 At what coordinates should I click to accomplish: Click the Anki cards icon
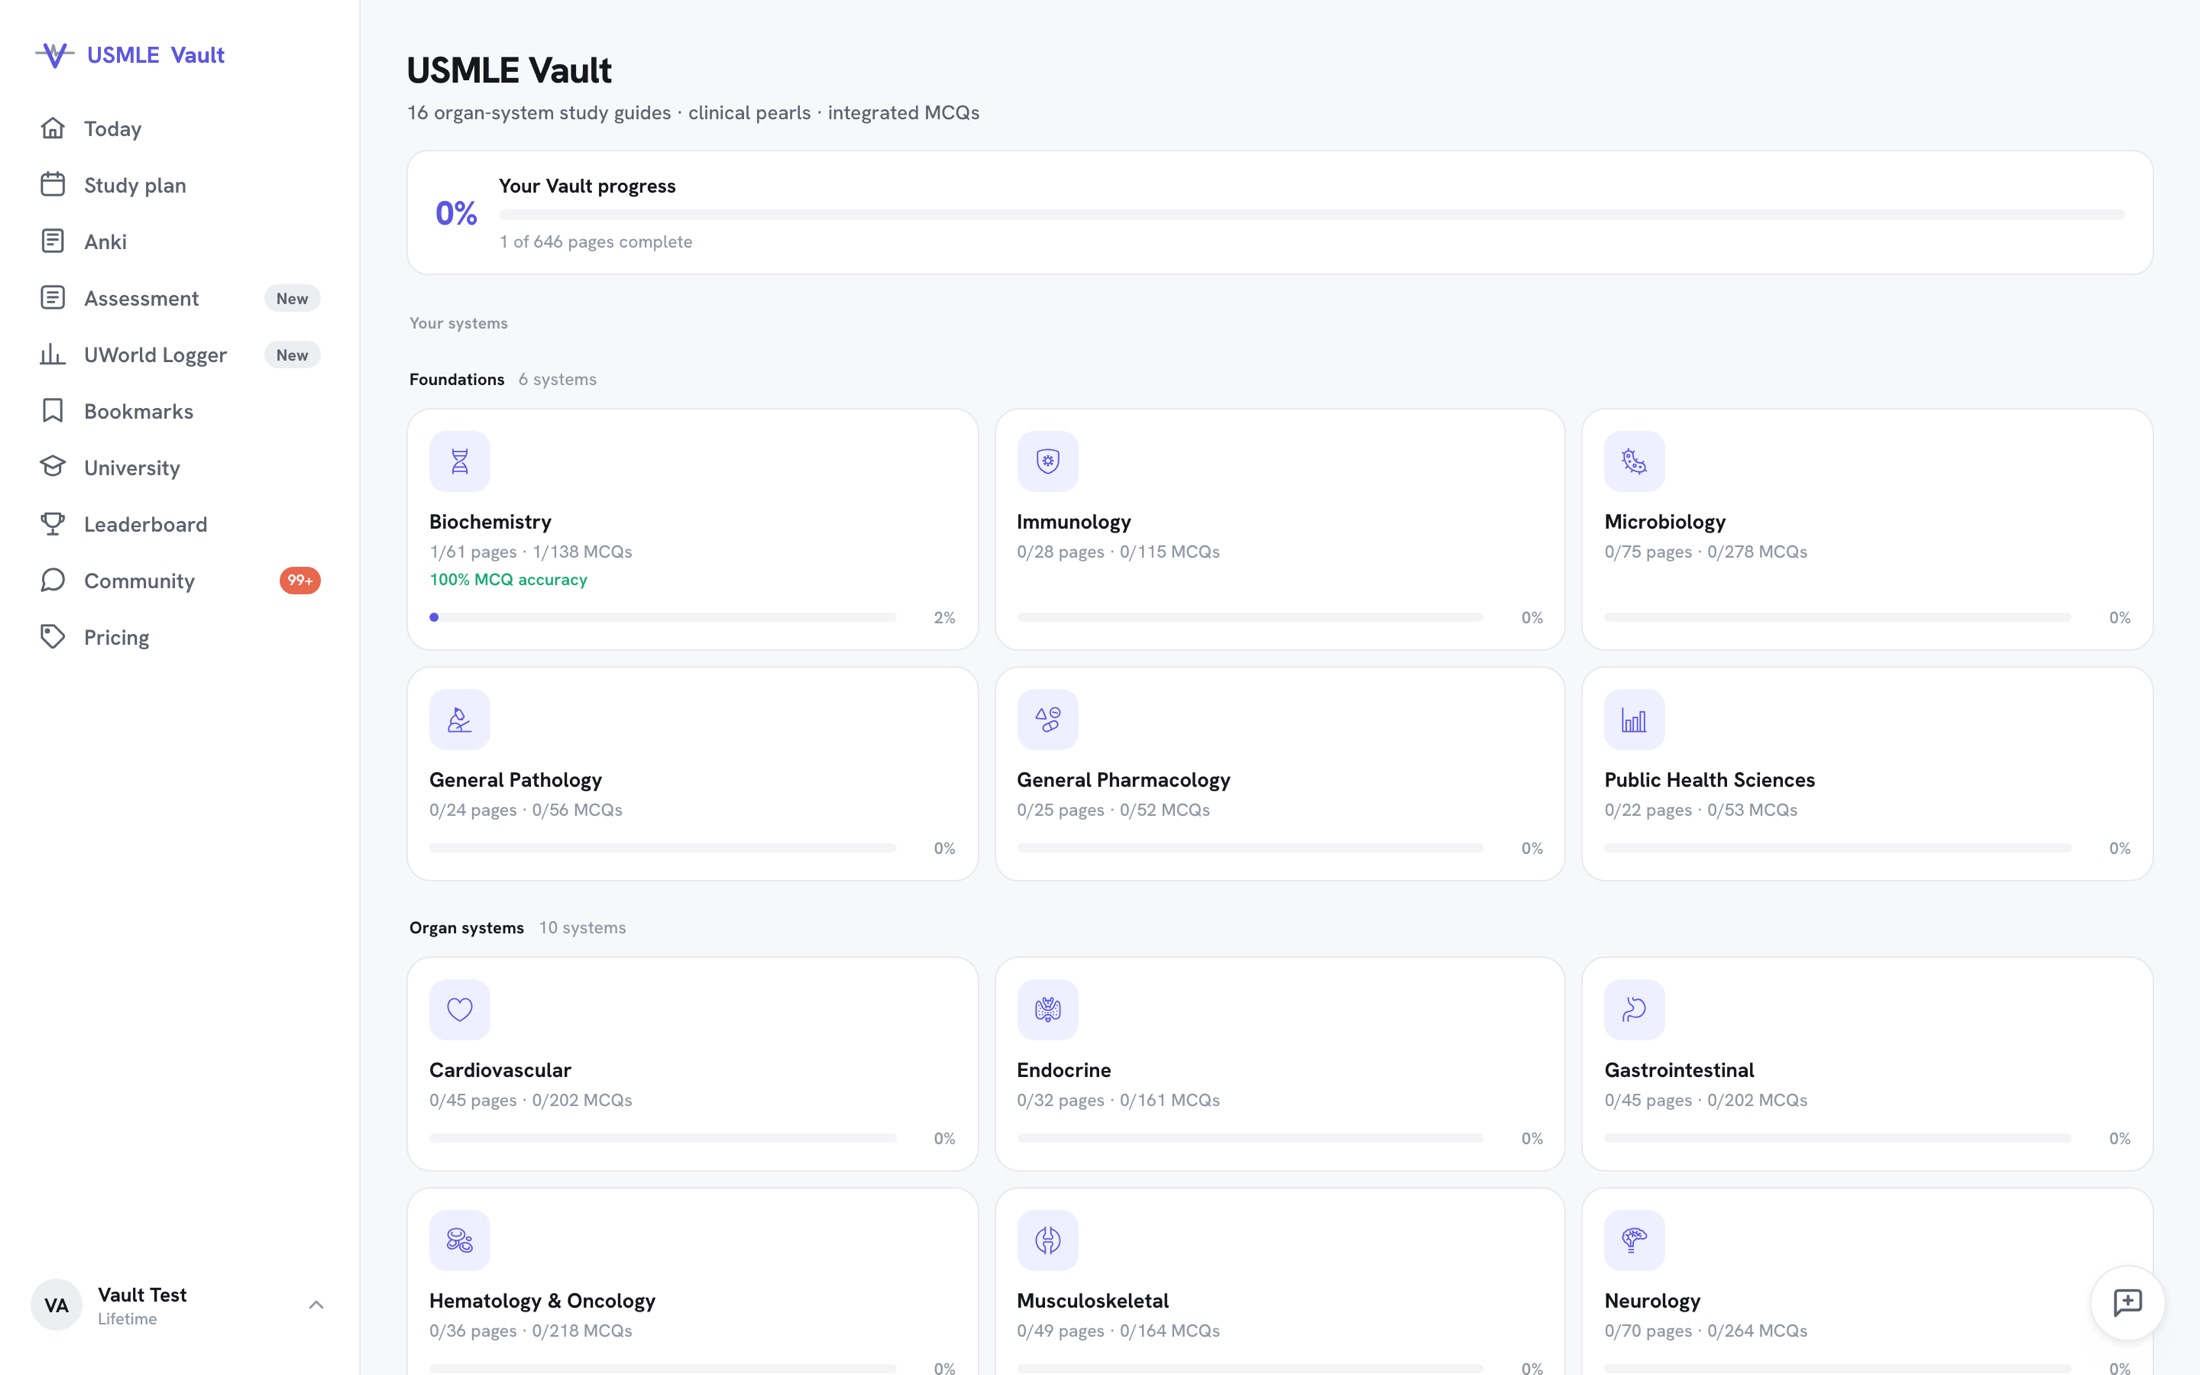click(x=53, y=241)
